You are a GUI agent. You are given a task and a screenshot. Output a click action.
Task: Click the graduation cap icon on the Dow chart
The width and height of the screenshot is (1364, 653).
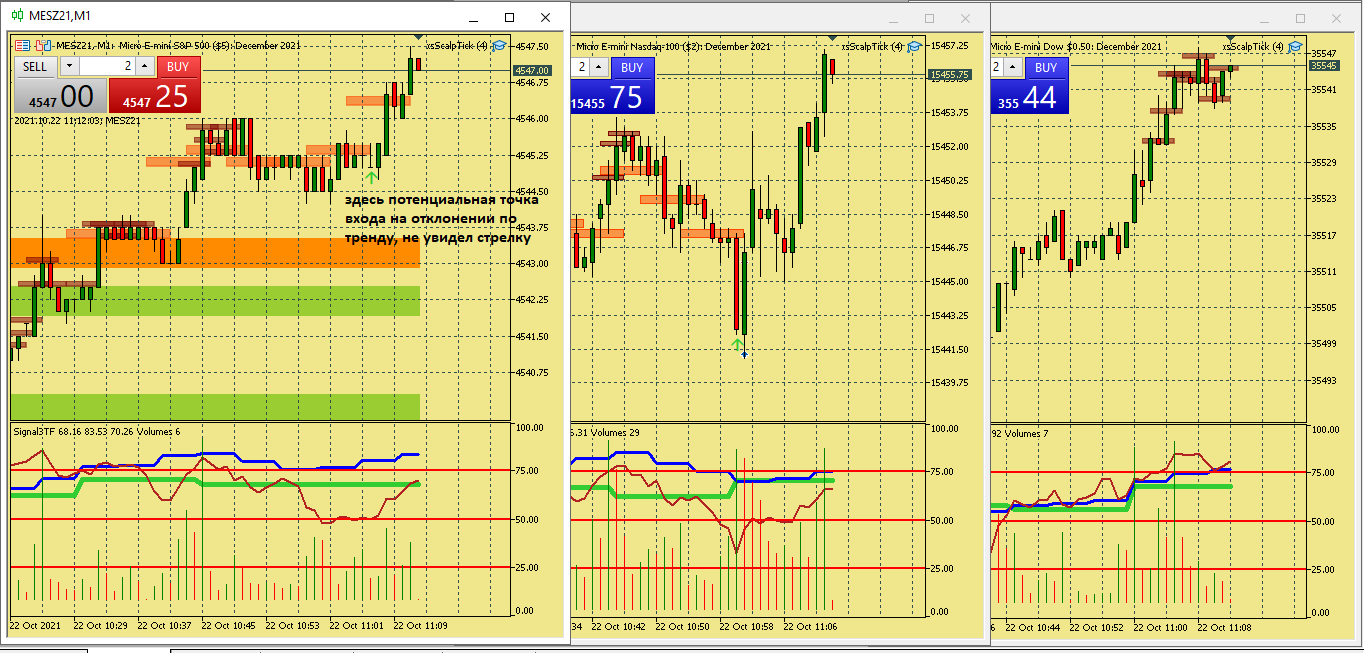pos(1294,46)
